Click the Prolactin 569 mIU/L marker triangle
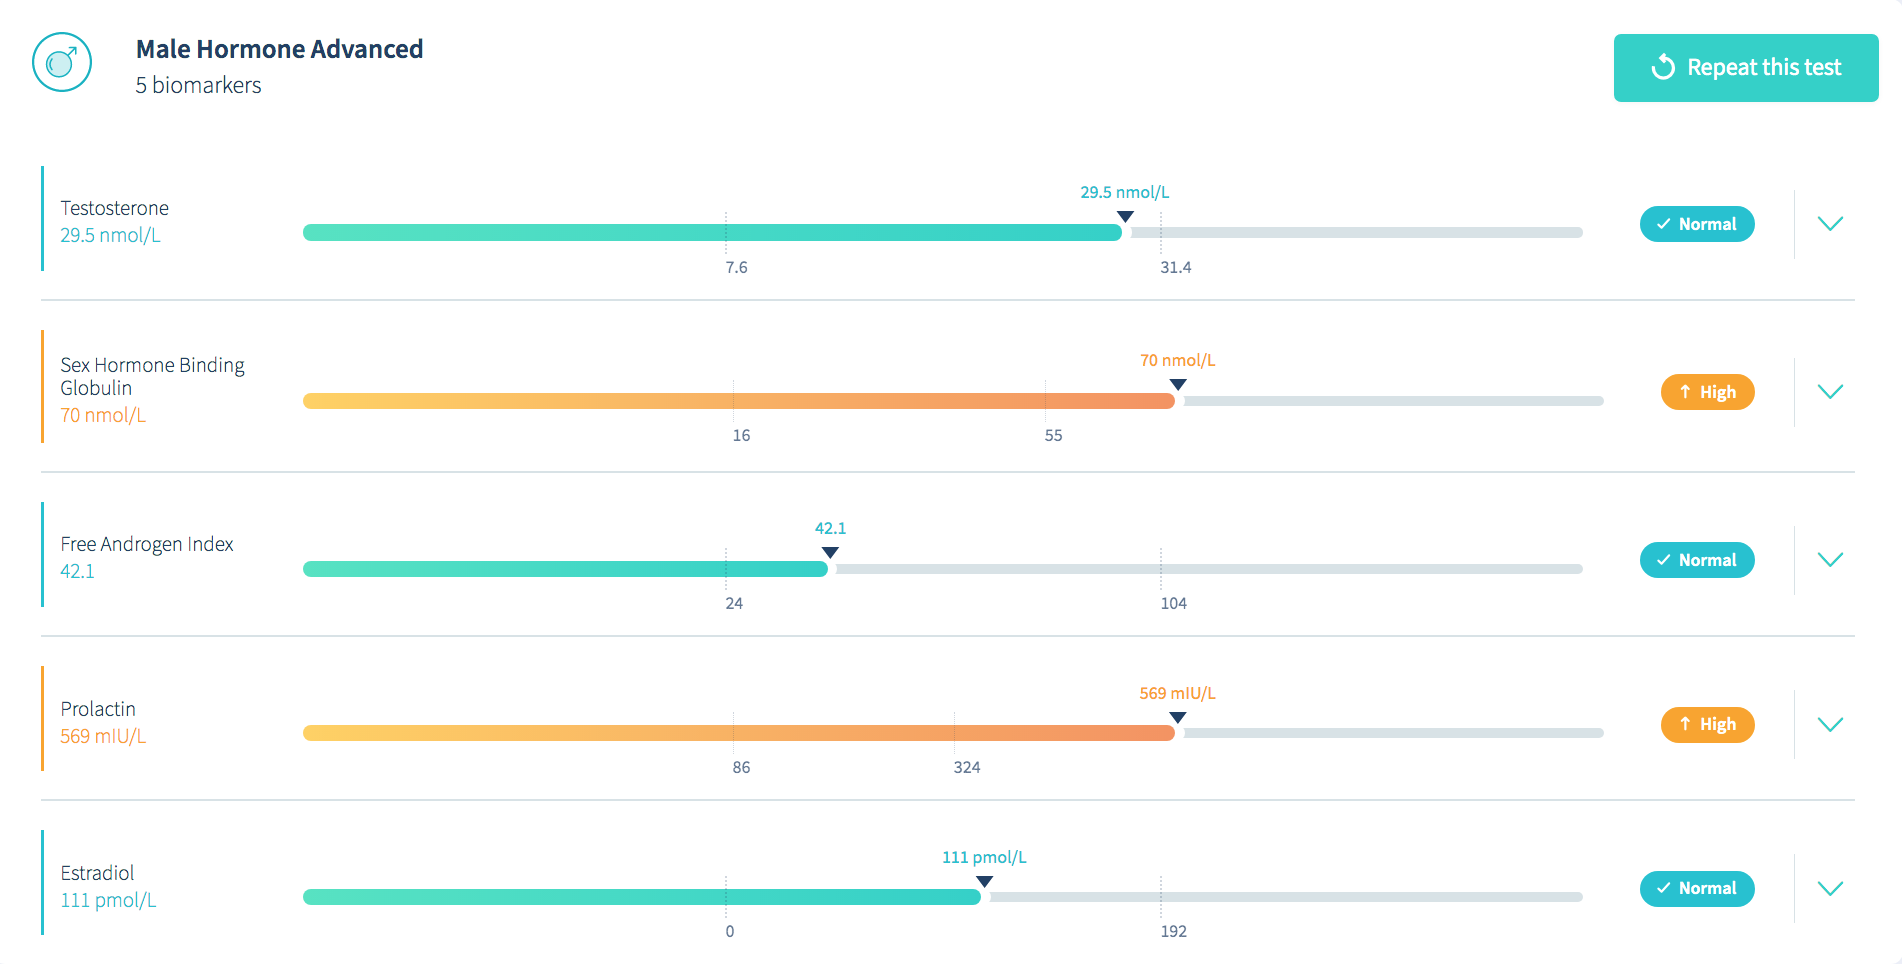The width and height of the screenshot is (1902, 964). click(1178, 717)
